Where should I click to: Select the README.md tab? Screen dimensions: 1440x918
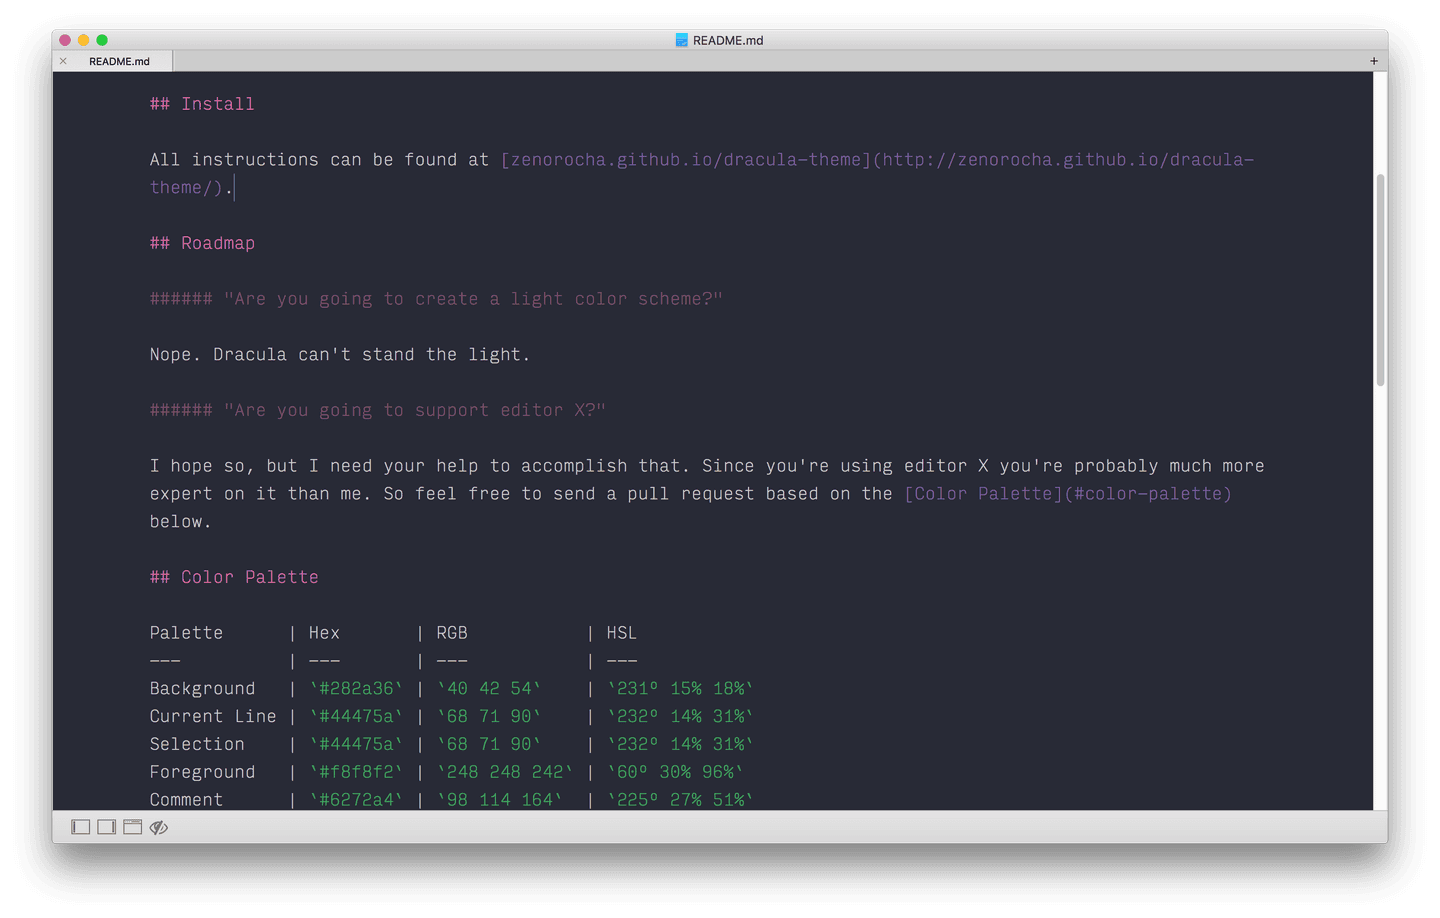pos(120,60)
